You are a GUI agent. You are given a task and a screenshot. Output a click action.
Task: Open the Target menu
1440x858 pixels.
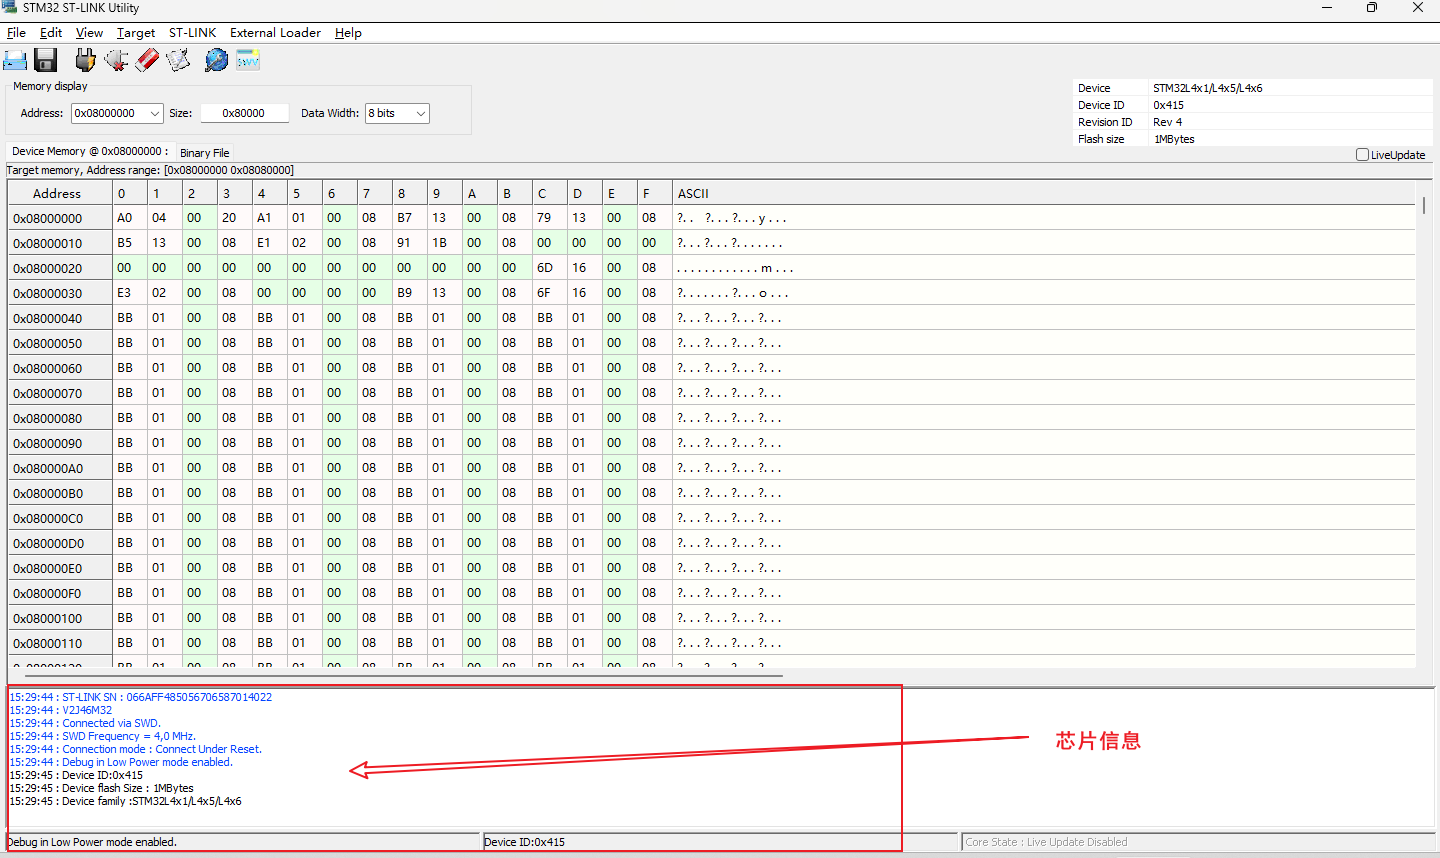135,33
